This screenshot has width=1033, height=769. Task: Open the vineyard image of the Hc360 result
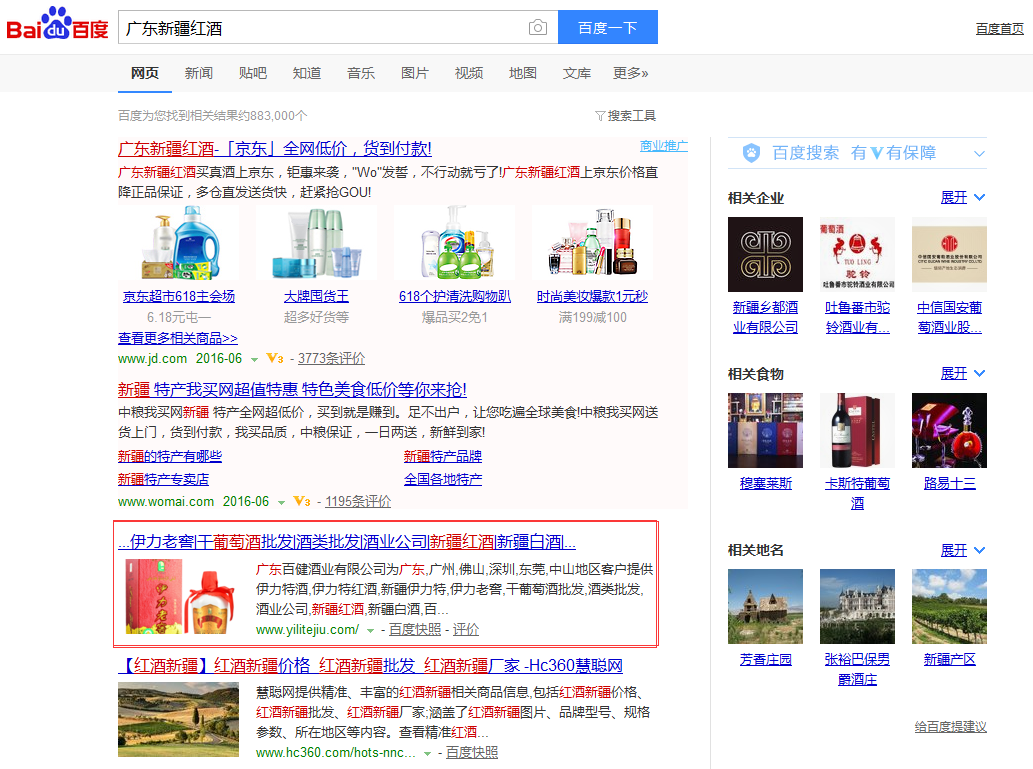[x=179, y=720]
